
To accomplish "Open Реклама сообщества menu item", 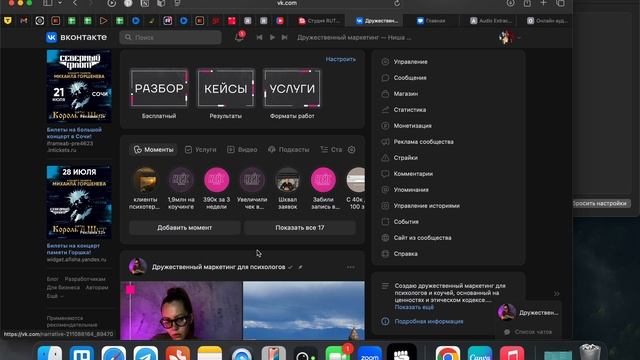I will click(423, 142).
